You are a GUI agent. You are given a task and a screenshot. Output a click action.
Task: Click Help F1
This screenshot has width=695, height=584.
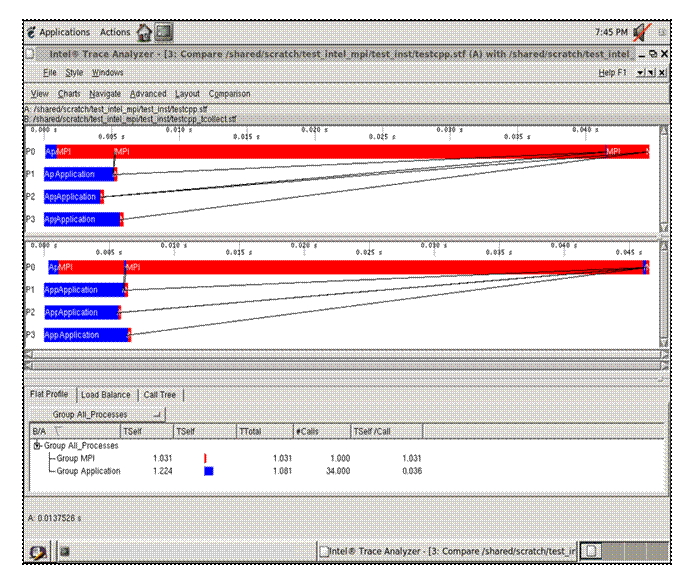point(612,73)
